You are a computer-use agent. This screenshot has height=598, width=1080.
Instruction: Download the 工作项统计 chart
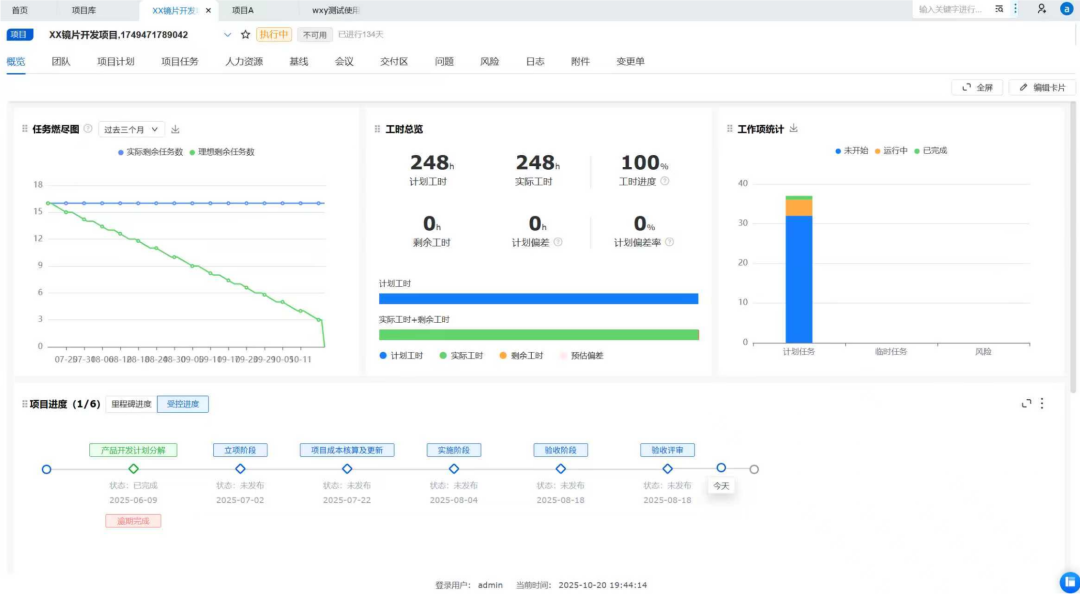click(x=793, y=128)
